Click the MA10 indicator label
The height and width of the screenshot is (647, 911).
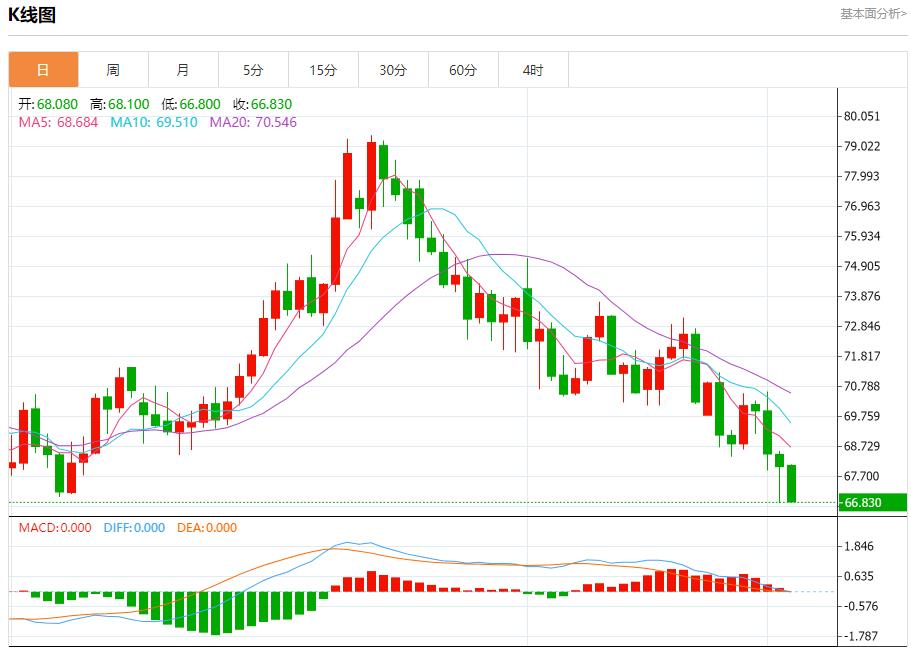(x=154, y=123)
